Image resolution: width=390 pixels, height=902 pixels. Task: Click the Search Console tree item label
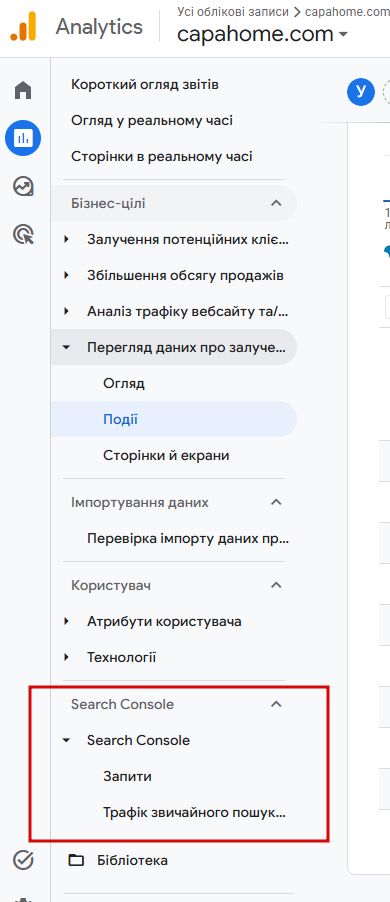click(x=138, y=740)
